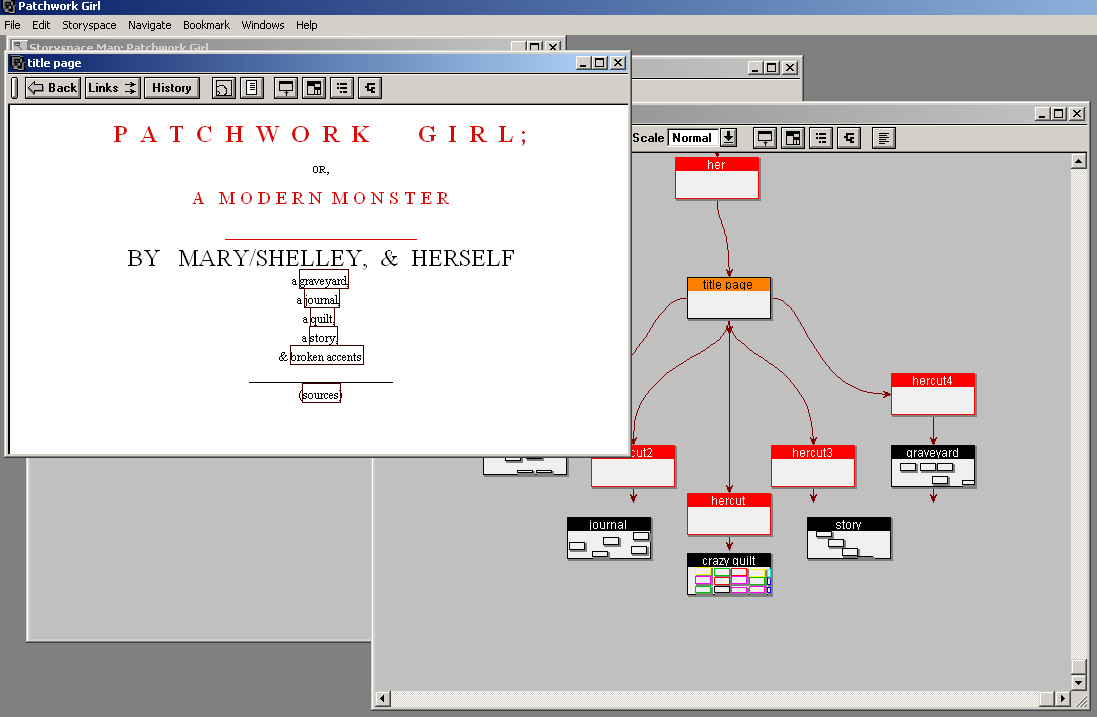Image resolution: width=1097 pixels, height=717 pixels.
Task: Click the tree view icon in title page toolbar
Action: click(370, 88)
